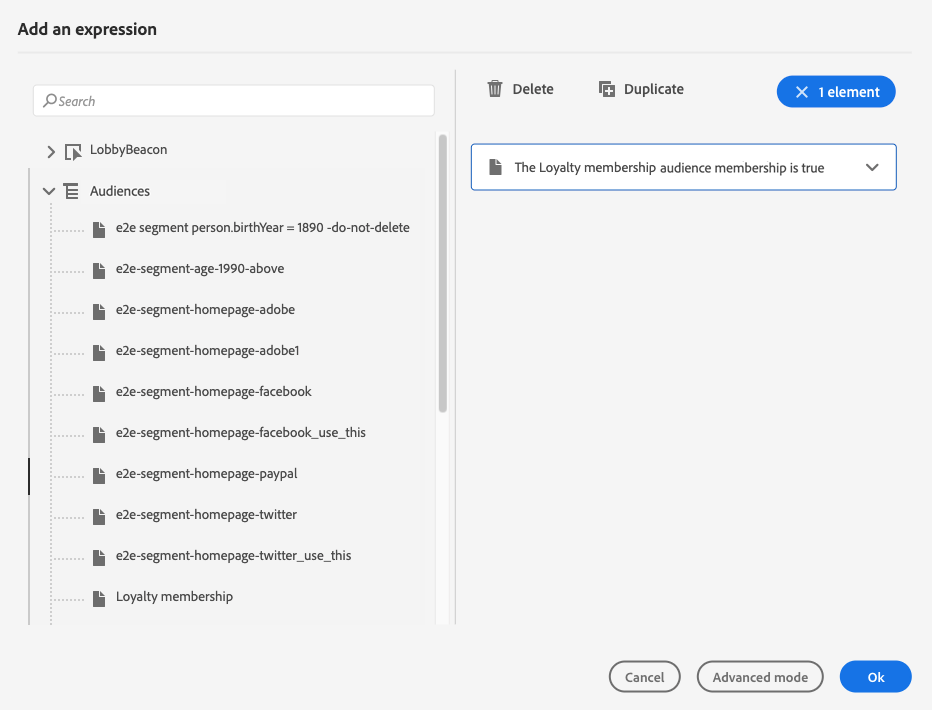The width and height of the screenshot is (932, 710).
Task: Click the audience list vertical scrollbar
Action: coord(442,273)
